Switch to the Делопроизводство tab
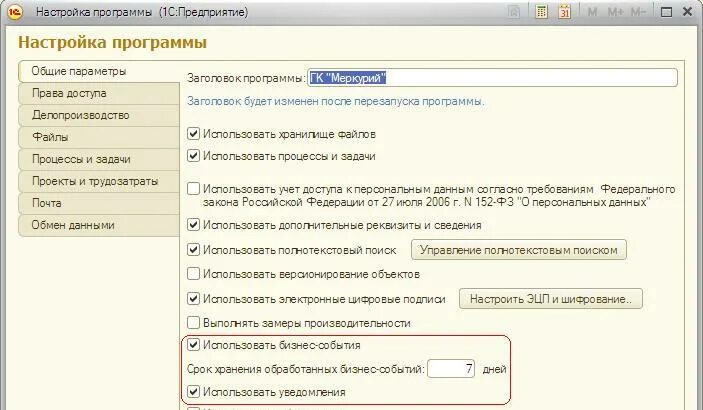The width and height of the screenshot is (703, 410). click(99, 115)
